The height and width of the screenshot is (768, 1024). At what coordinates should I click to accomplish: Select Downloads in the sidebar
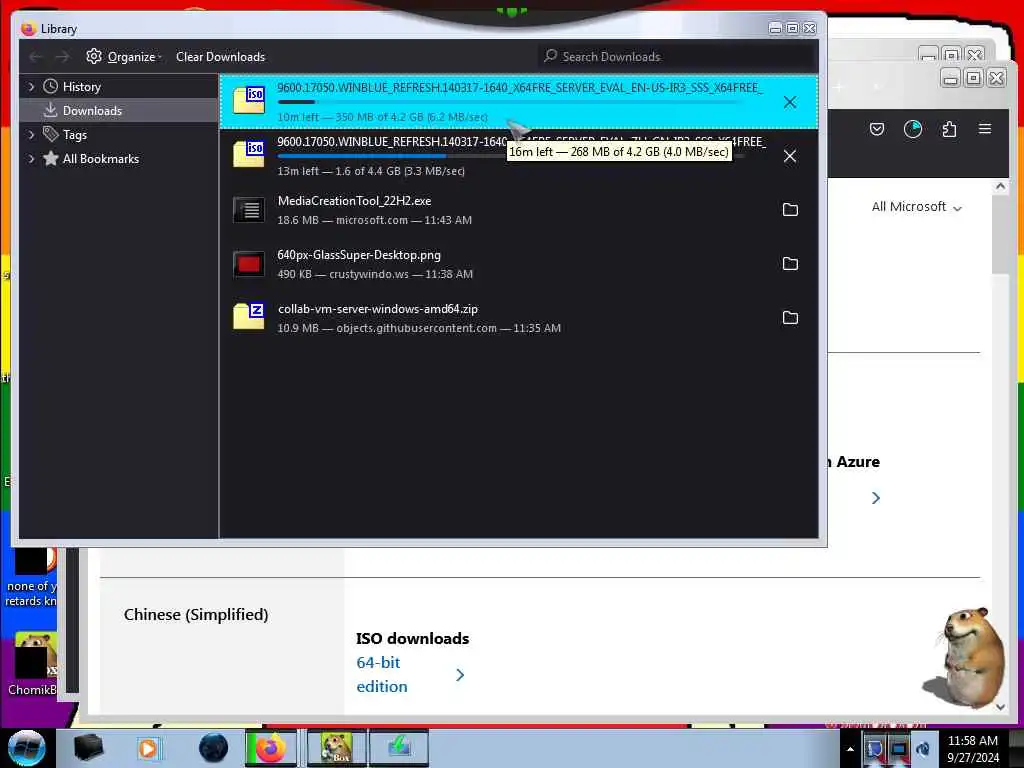tap(92, 110)
